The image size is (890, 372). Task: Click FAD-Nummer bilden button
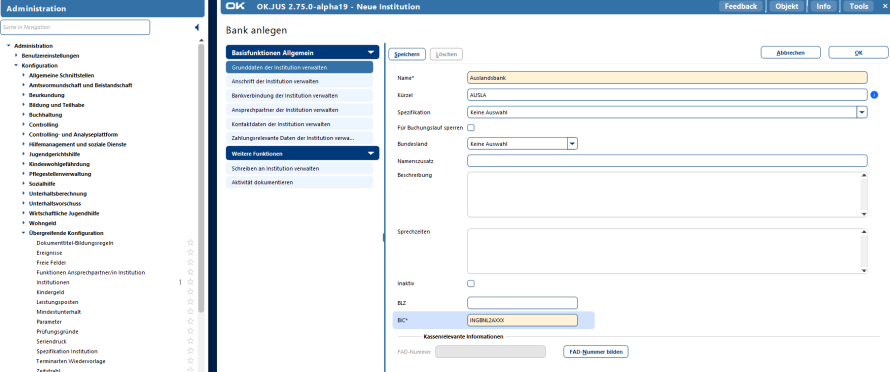tap(595, 352)
